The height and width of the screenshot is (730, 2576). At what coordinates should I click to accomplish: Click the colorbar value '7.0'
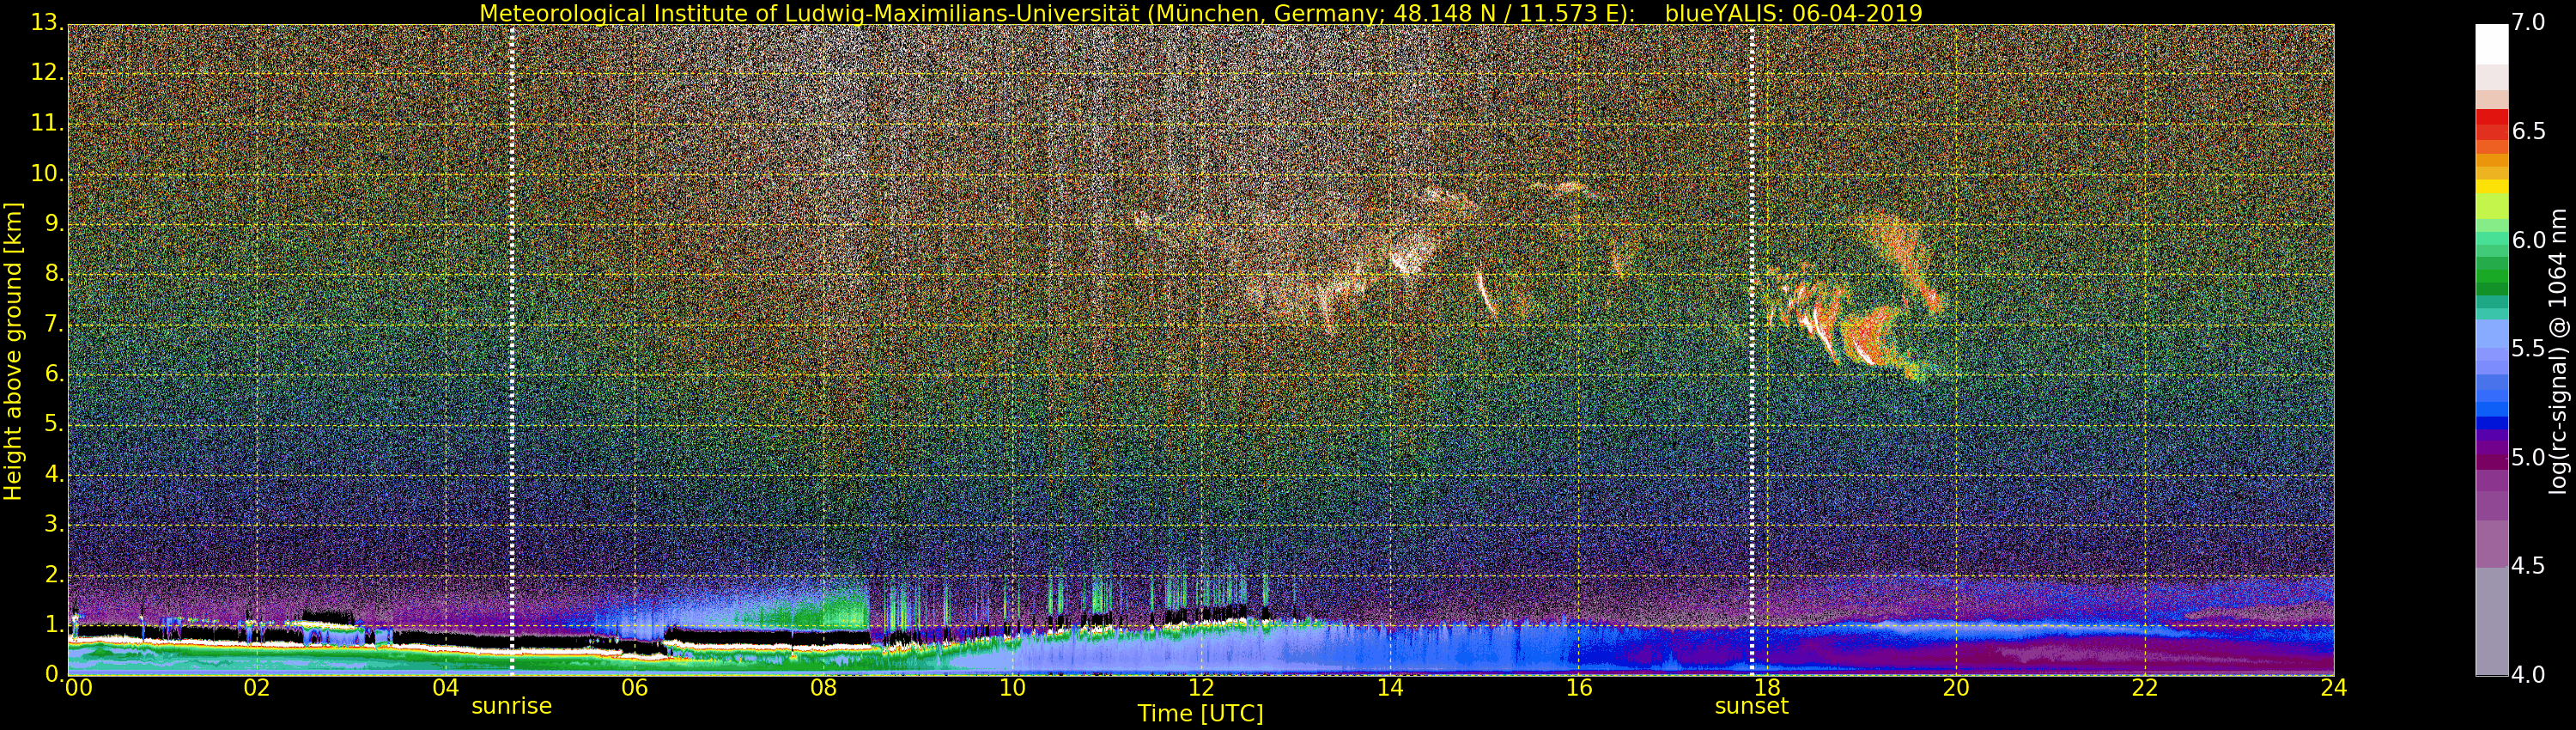(x=2528, y=23)
